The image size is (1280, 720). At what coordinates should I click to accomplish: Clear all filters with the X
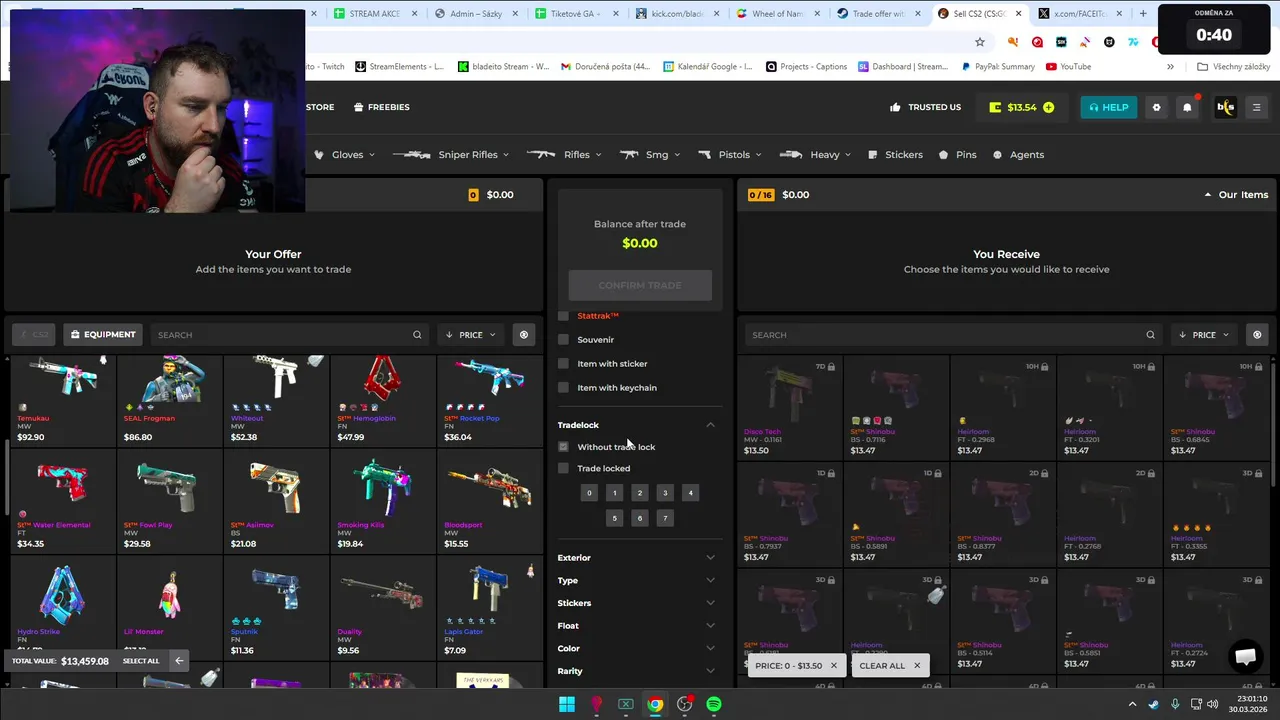(x=916, y=665)
